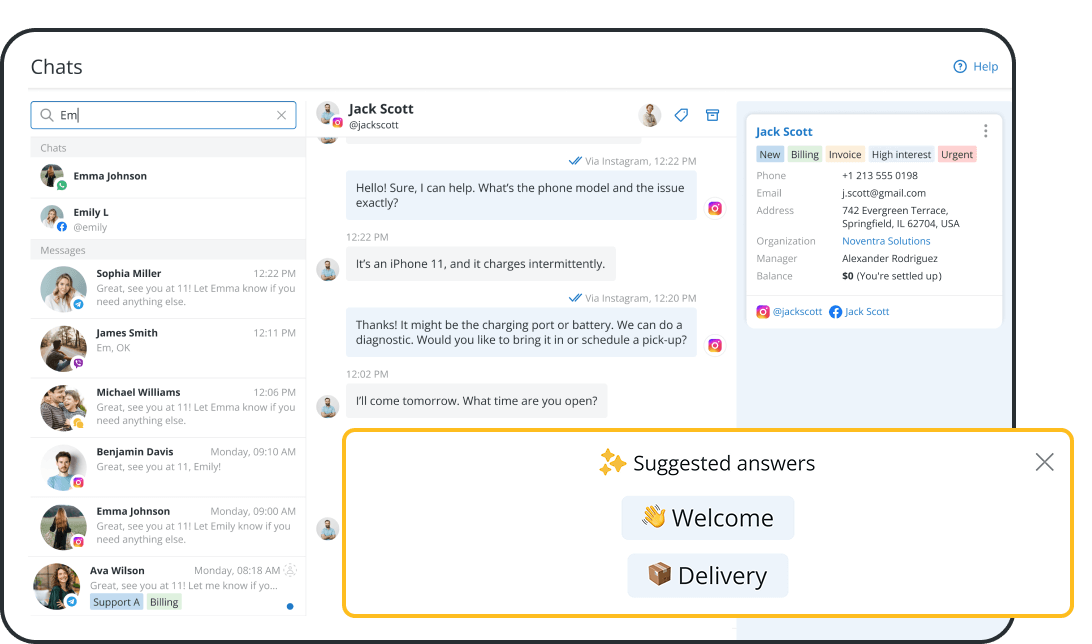
Task: Click the Instagram icon on the diagnostic message
Action: (x=715, y=345)
